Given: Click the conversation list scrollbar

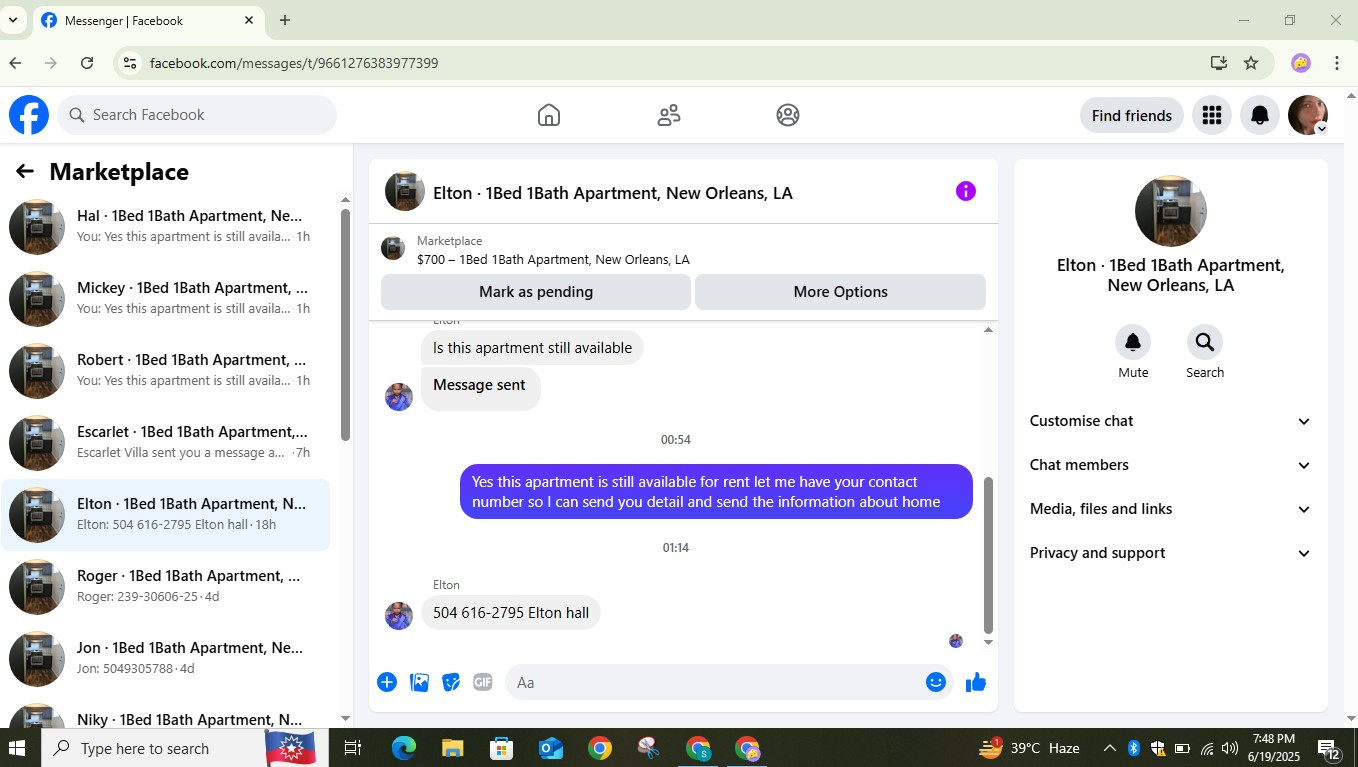Looking at the screenshot, I should [346, 324].
